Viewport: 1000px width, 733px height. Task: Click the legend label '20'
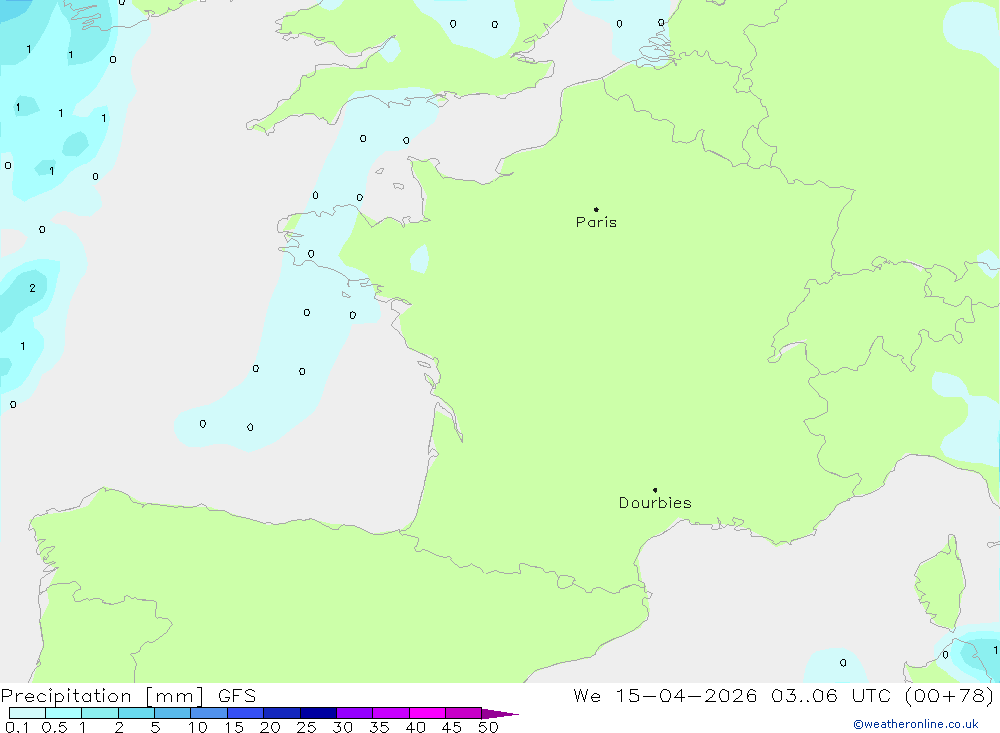[x=270, y=727]
